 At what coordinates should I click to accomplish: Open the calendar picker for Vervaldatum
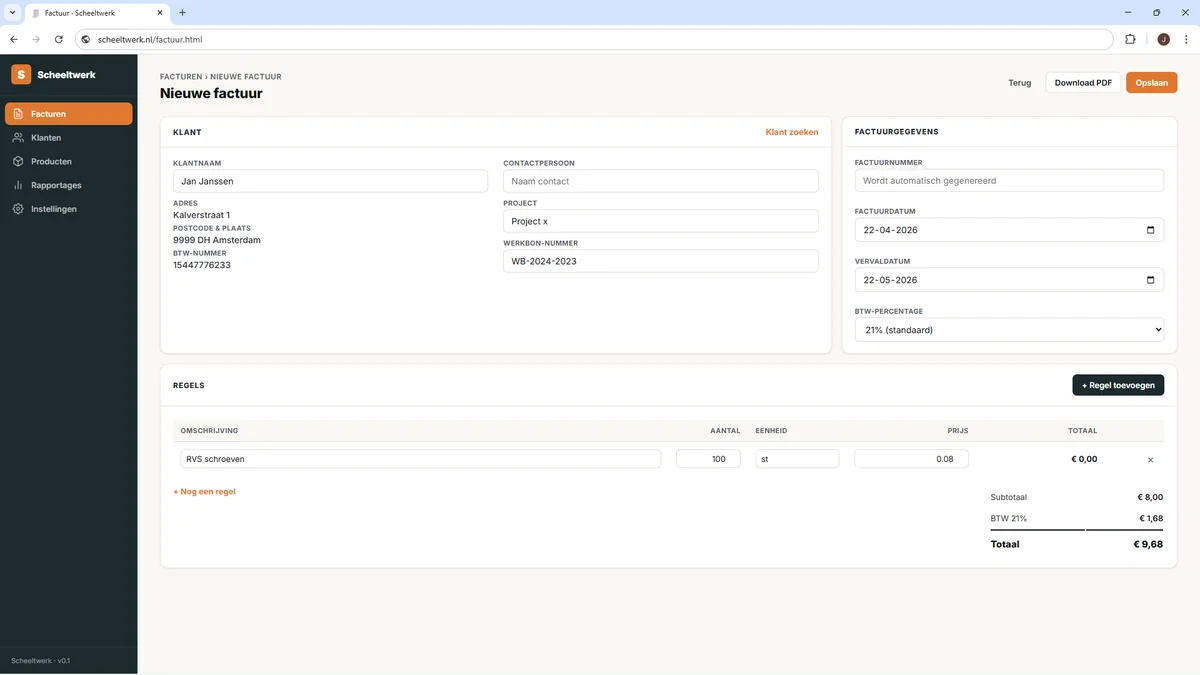pos(1150,280)
